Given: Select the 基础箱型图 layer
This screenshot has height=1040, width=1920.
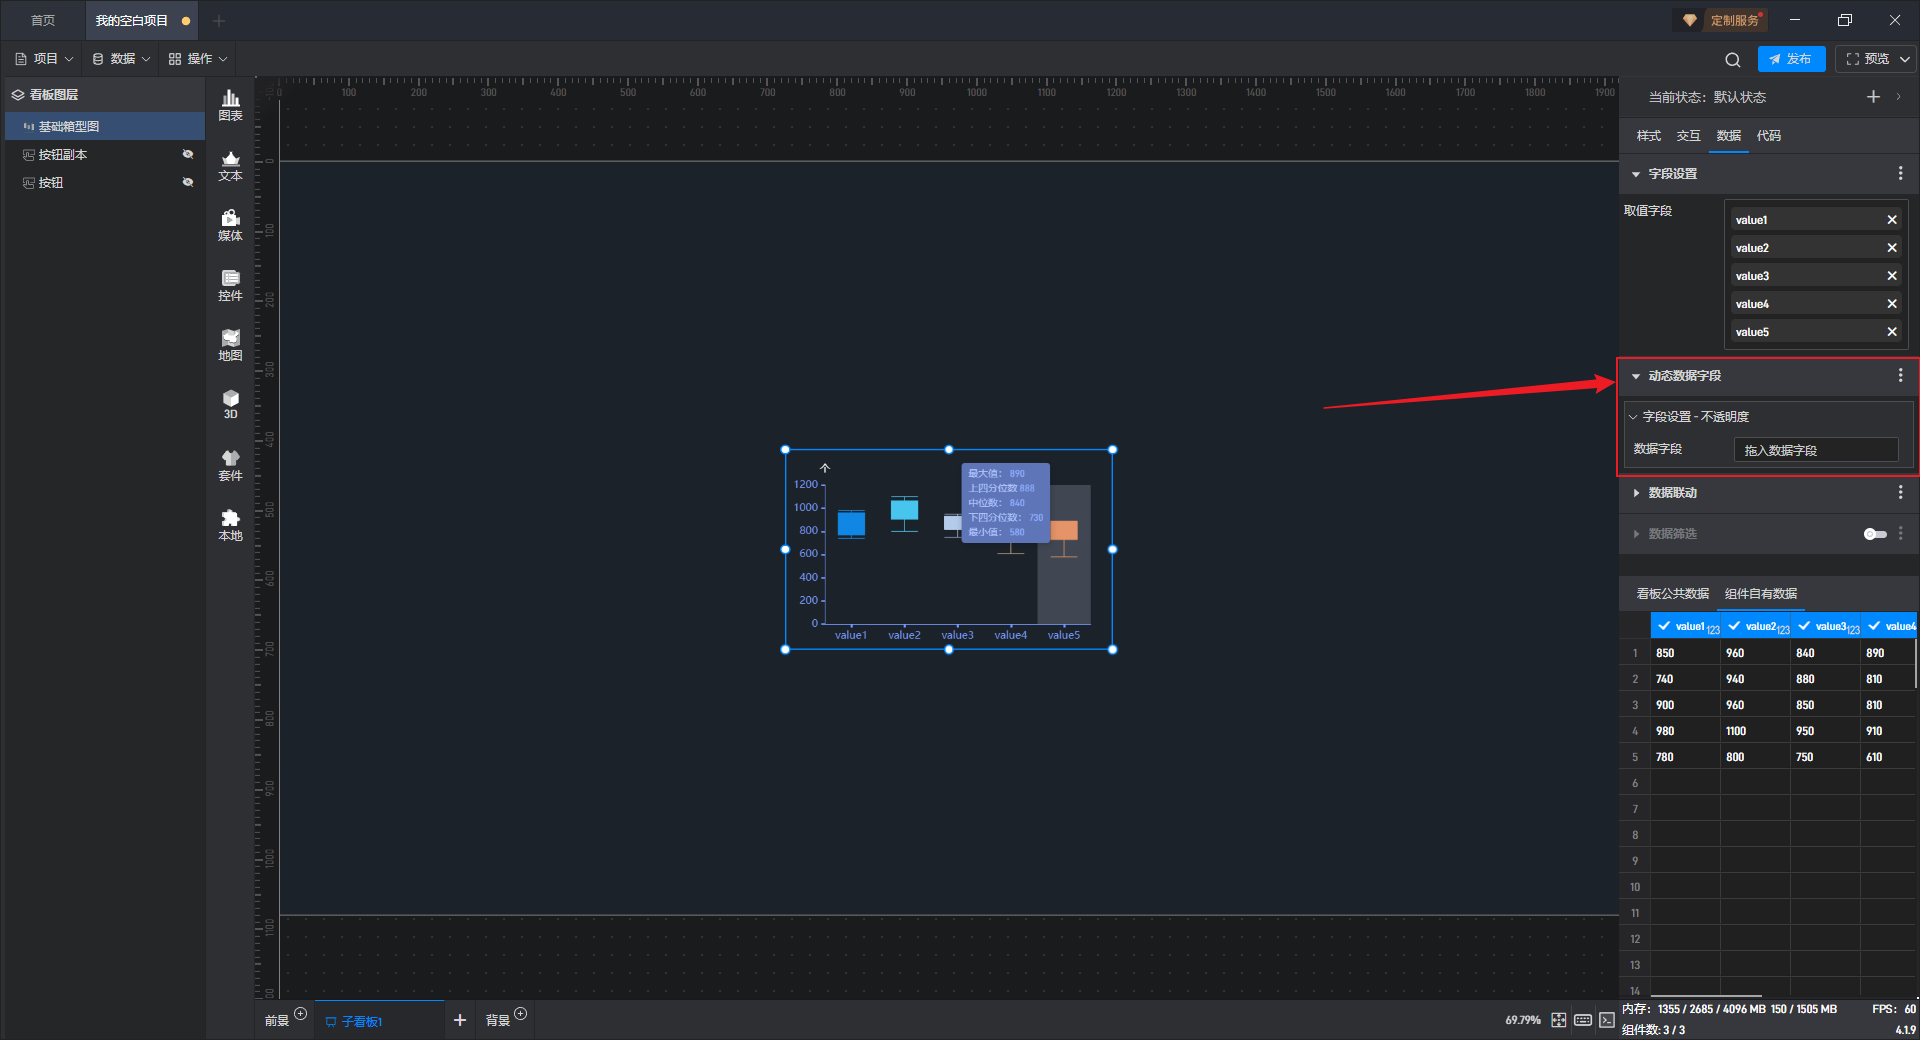Looking at the screenshot, I should pyautogui.click(x=105, y=126).
